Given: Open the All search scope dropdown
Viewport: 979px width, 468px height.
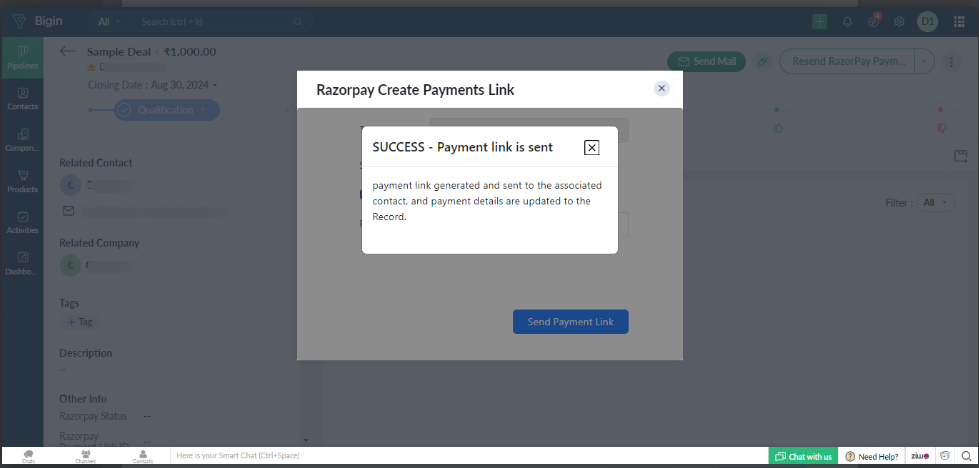Looking at the screenshot, I should tap(109, 22).
